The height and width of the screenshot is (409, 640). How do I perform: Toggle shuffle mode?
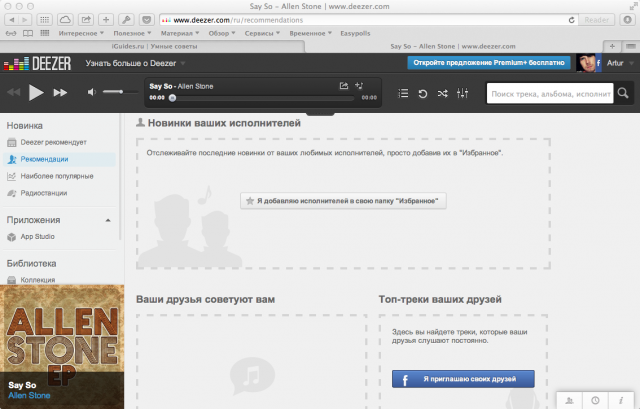[x=442, y=93]
